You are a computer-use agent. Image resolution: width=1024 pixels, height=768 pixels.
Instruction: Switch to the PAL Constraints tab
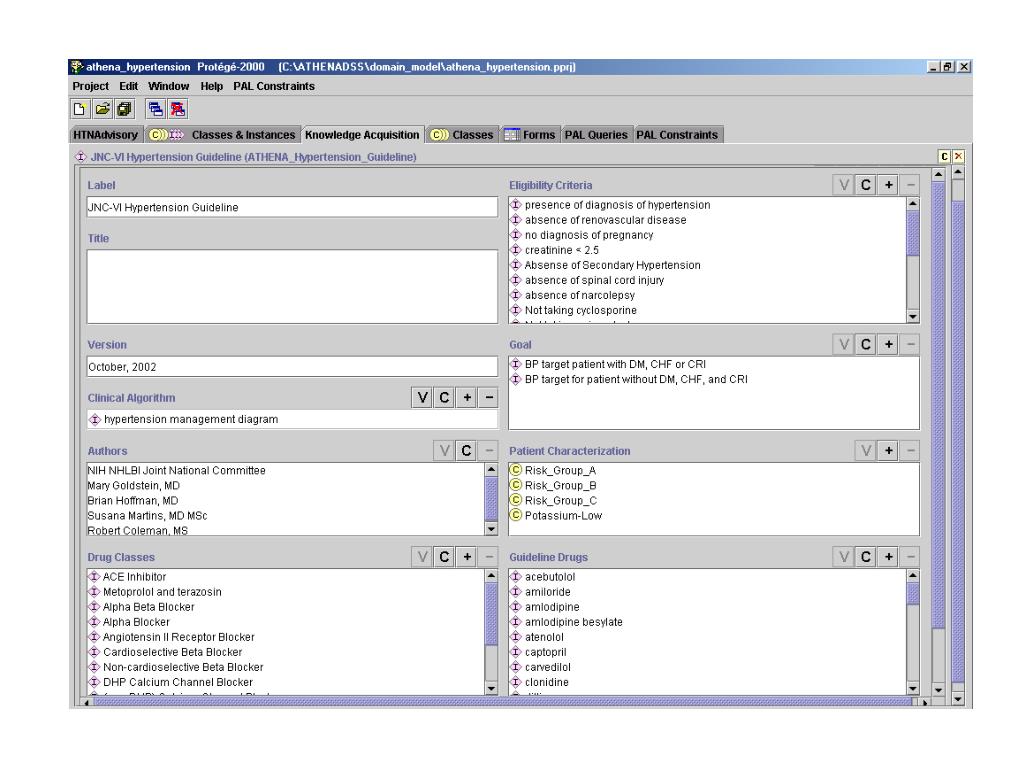[x=677, y=135]
